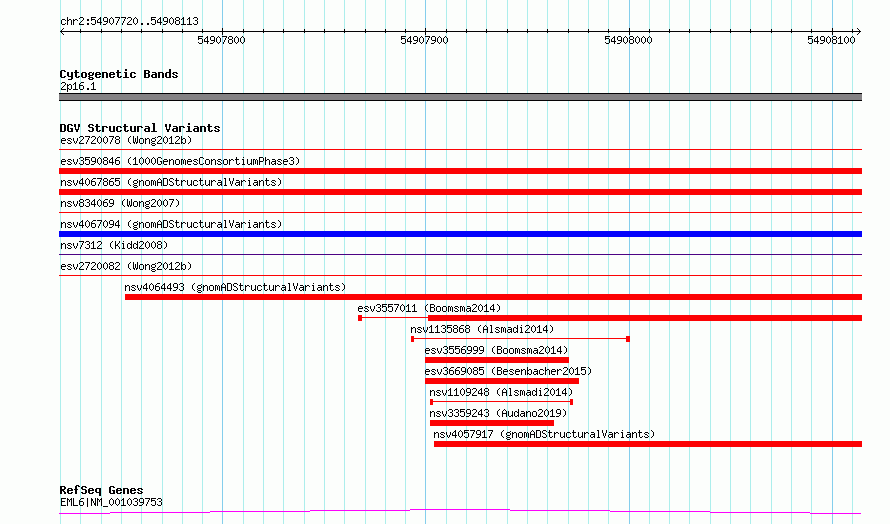Click the red bar of esv3556999

497,360
